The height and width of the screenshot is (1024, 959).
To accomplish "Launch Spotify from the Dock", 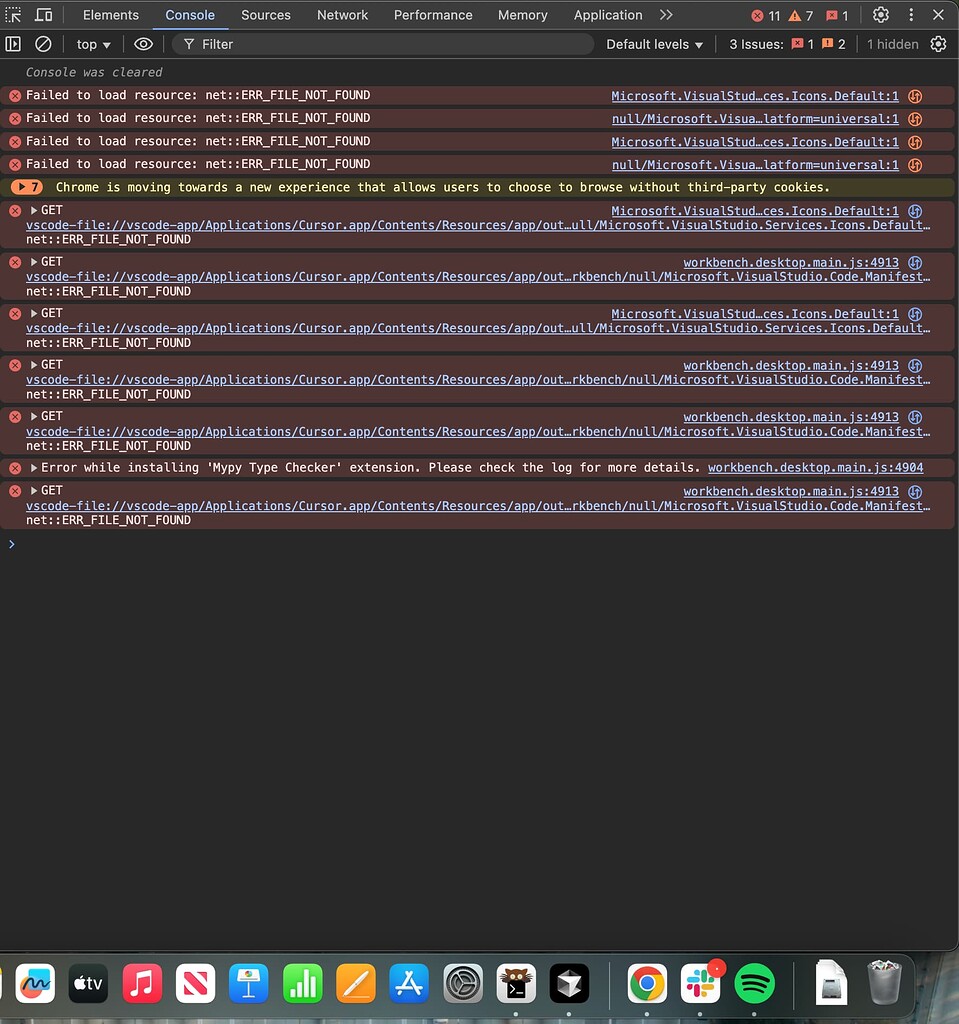I will coord(754,984).
